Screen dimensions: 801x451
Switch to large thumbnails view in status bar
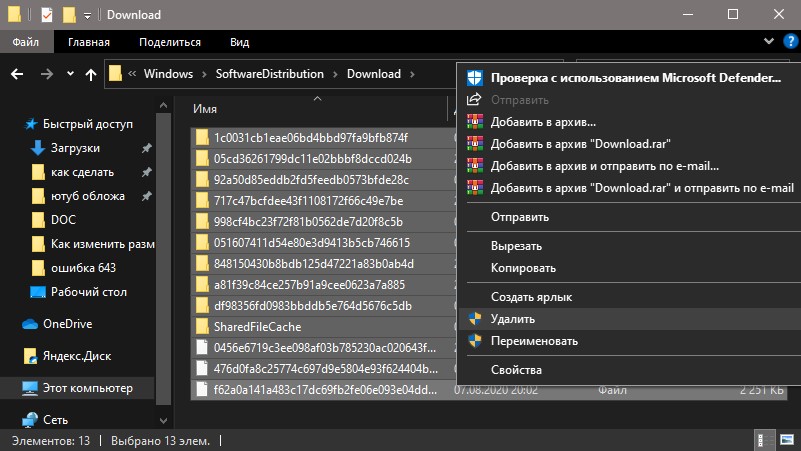787,440
